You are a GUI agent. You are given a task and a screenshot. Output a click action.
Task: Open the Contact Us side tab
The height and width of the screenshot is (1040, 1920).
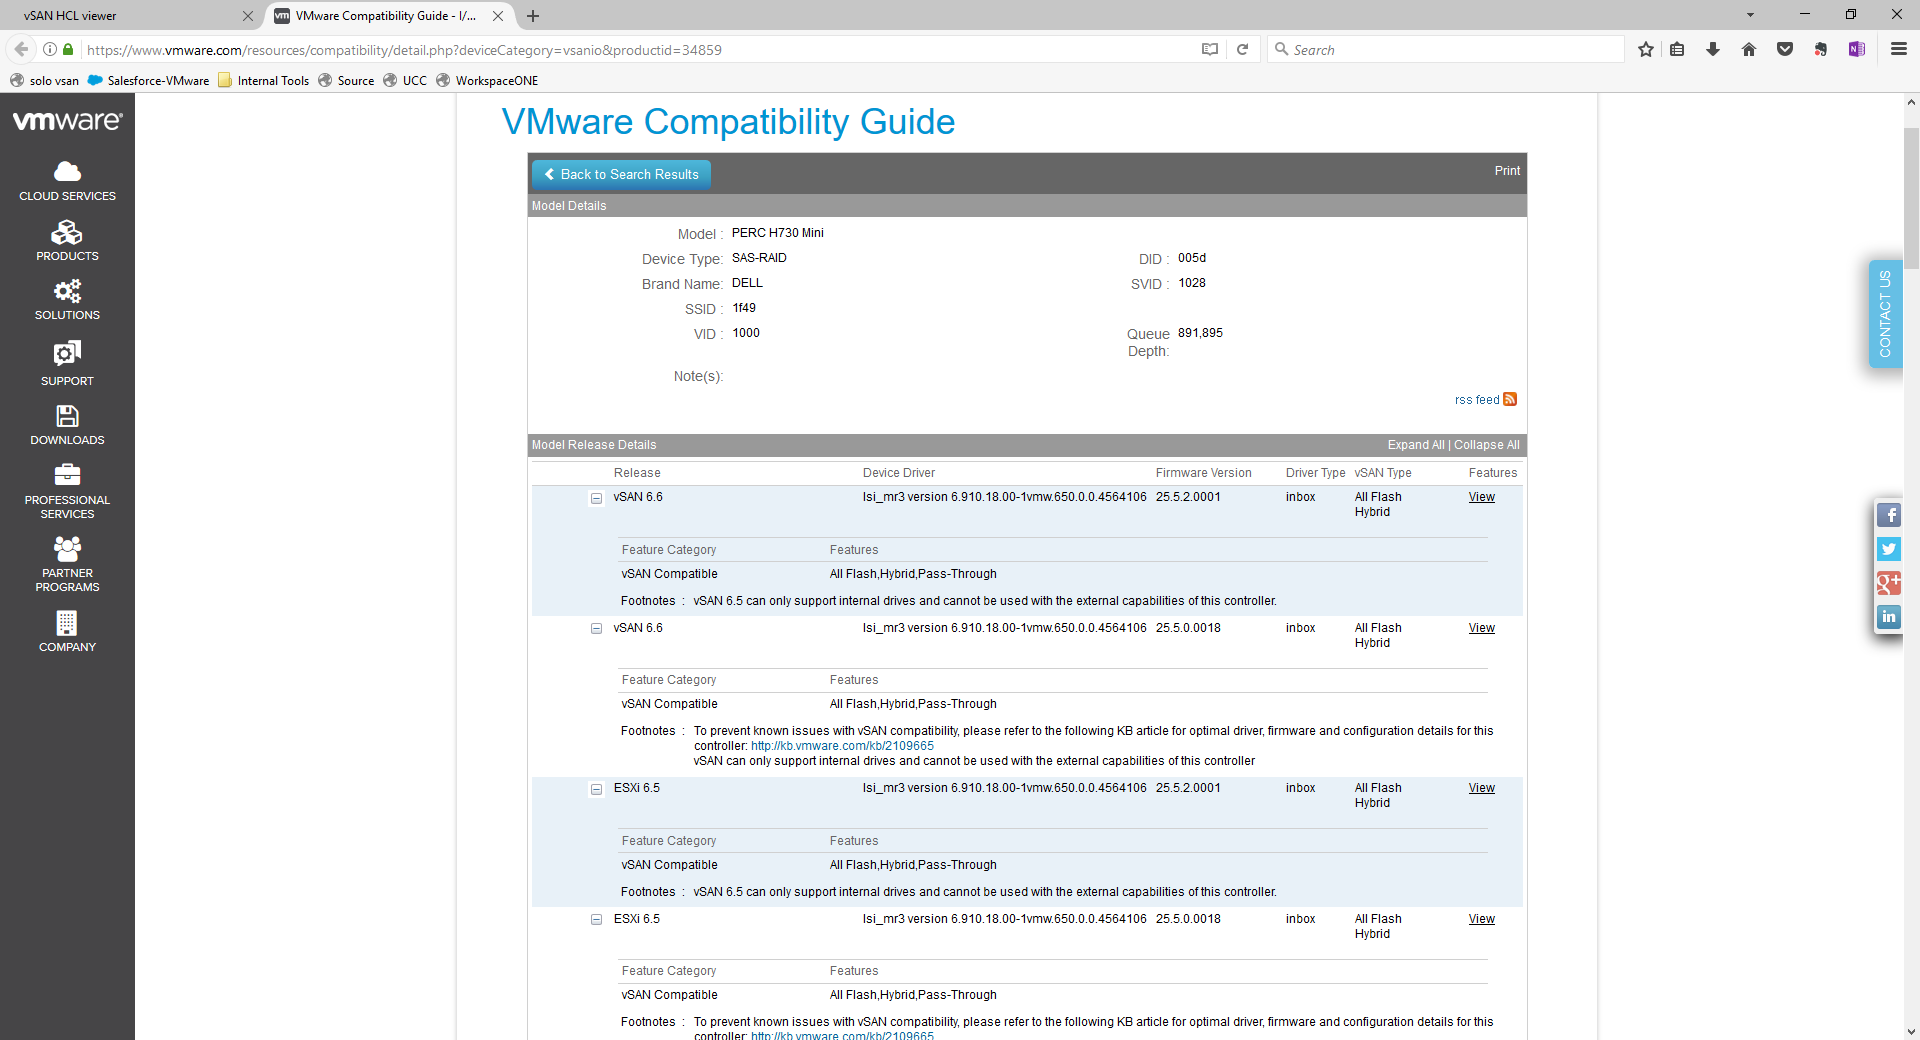tap(1885, 314)
